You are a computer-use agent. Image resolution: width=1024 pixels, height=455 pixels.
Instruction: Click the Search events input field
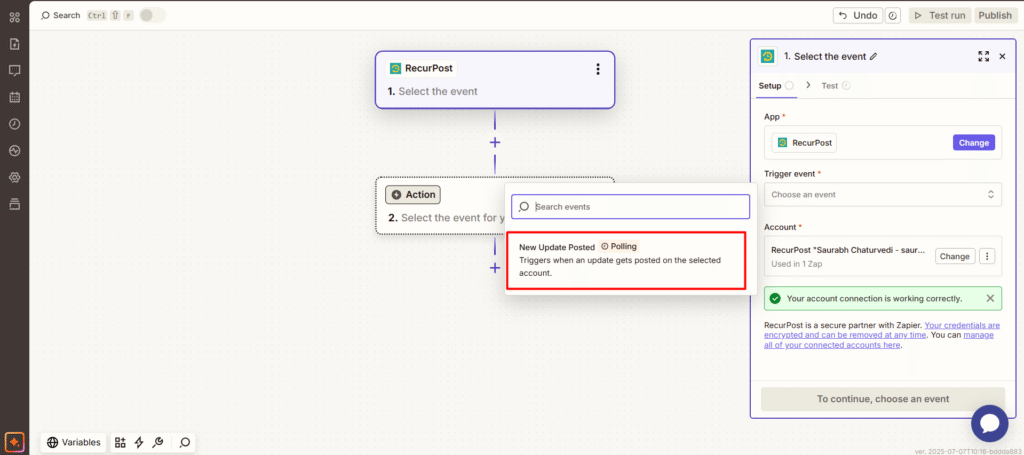[630, 206]
